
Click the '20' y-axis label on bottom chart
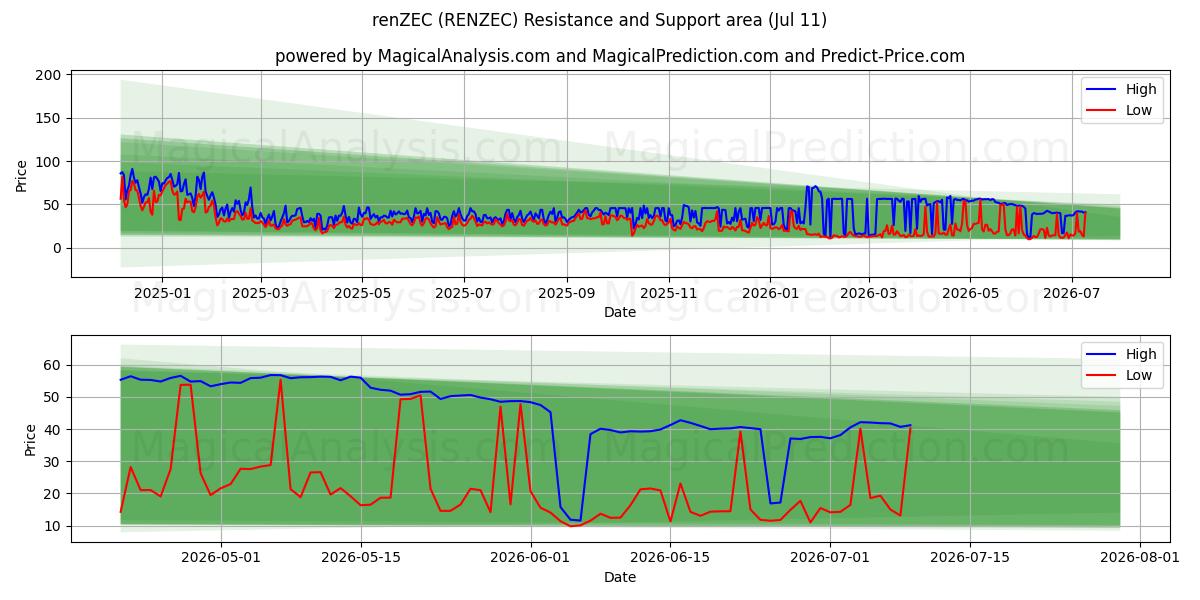pos(54,494)
